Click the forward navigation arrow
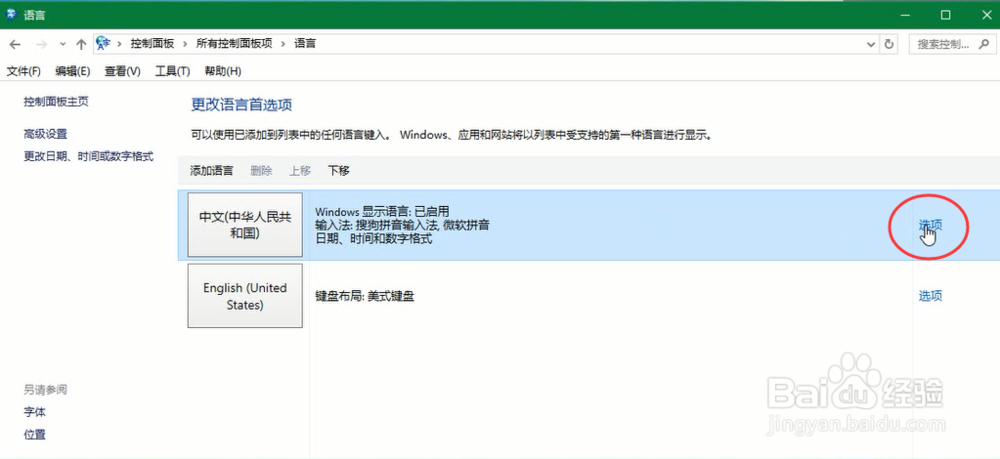This screenshot has width=1000, height=459. [x=42, y=44]
